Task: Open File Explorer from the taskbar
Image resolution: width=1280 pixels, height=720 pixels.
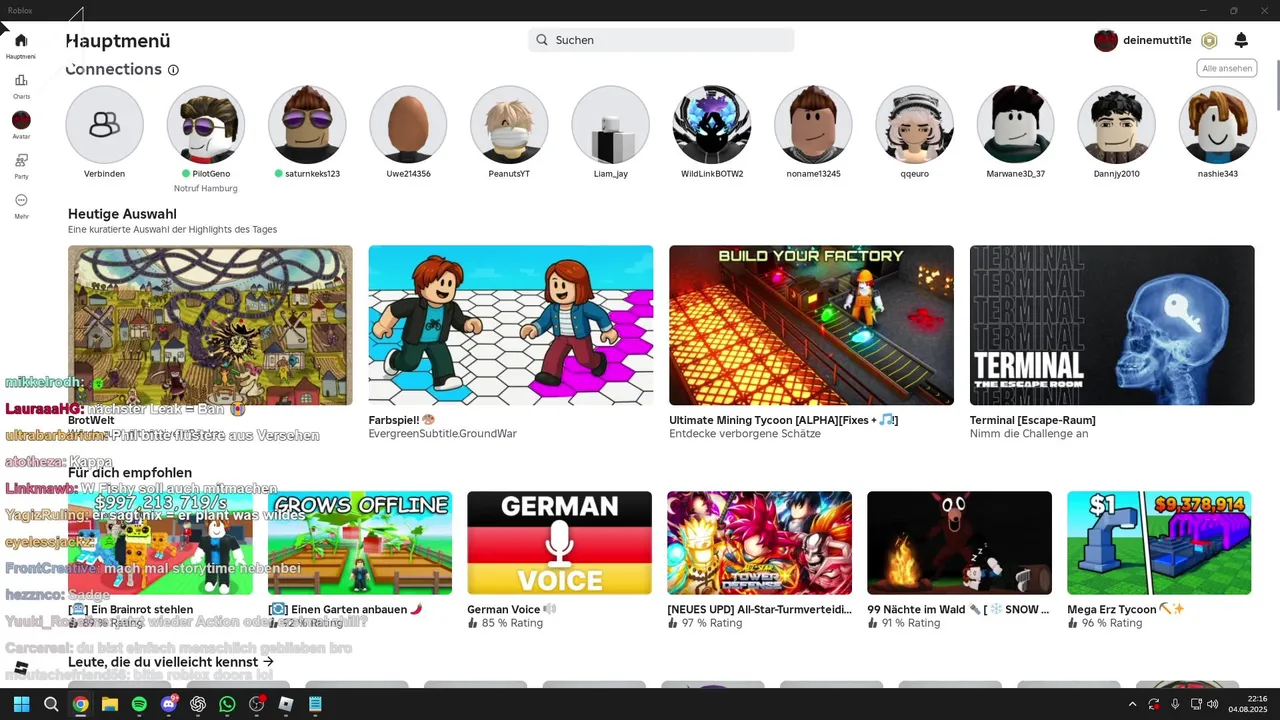Action: pyautogui.click(x=110, y=704)
